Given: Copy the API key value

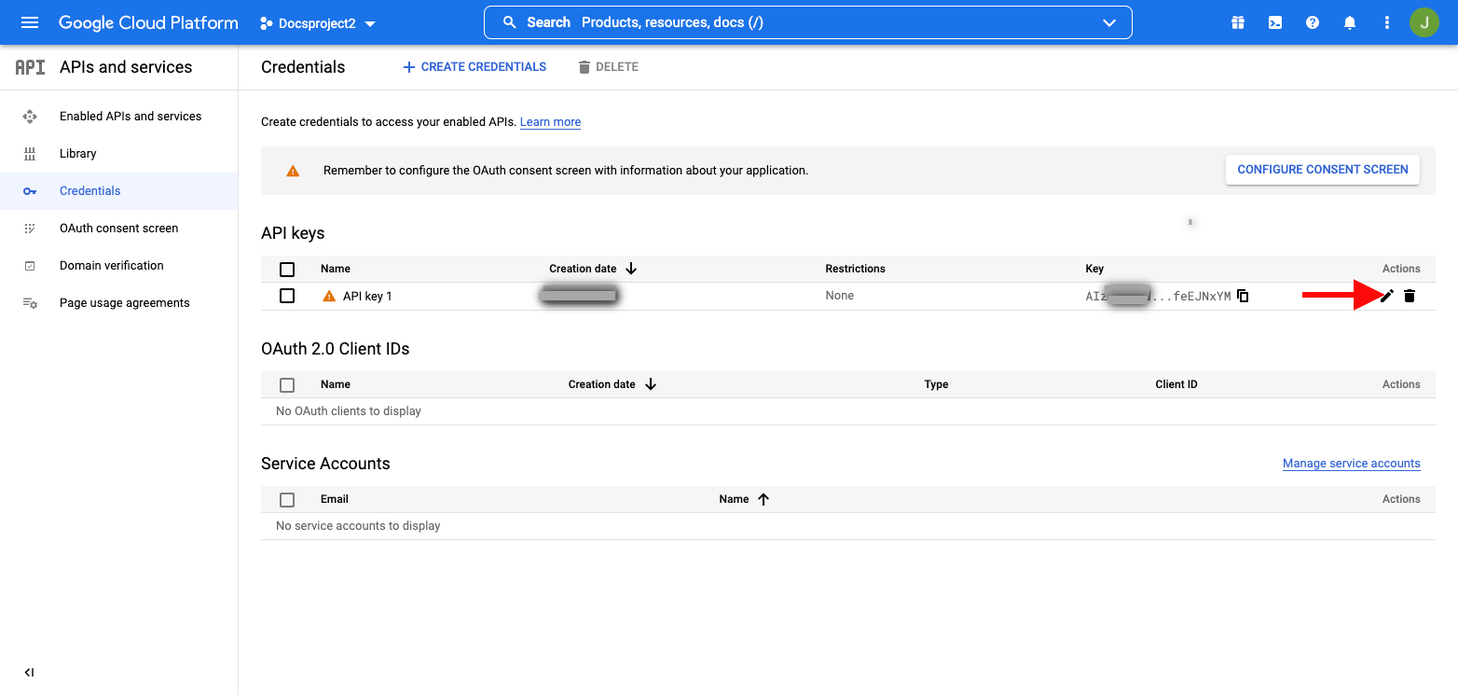Looking at the screenshot, I should click(1242, 295).
